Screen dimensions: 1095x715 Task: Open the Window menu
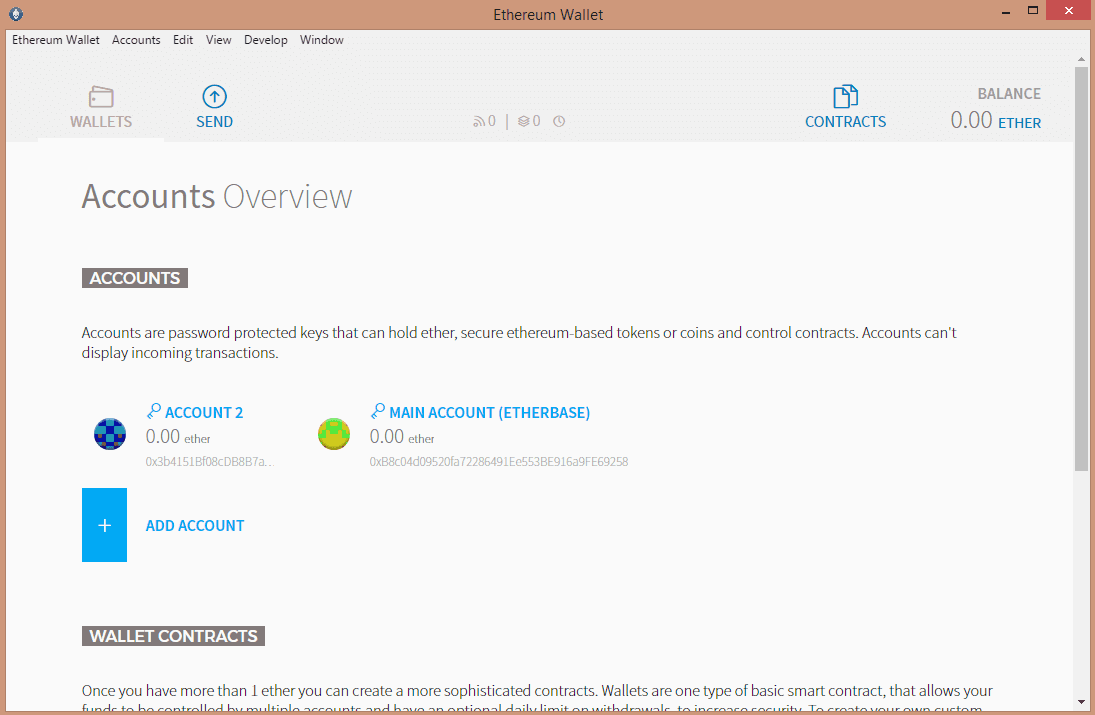click(322, 40)
